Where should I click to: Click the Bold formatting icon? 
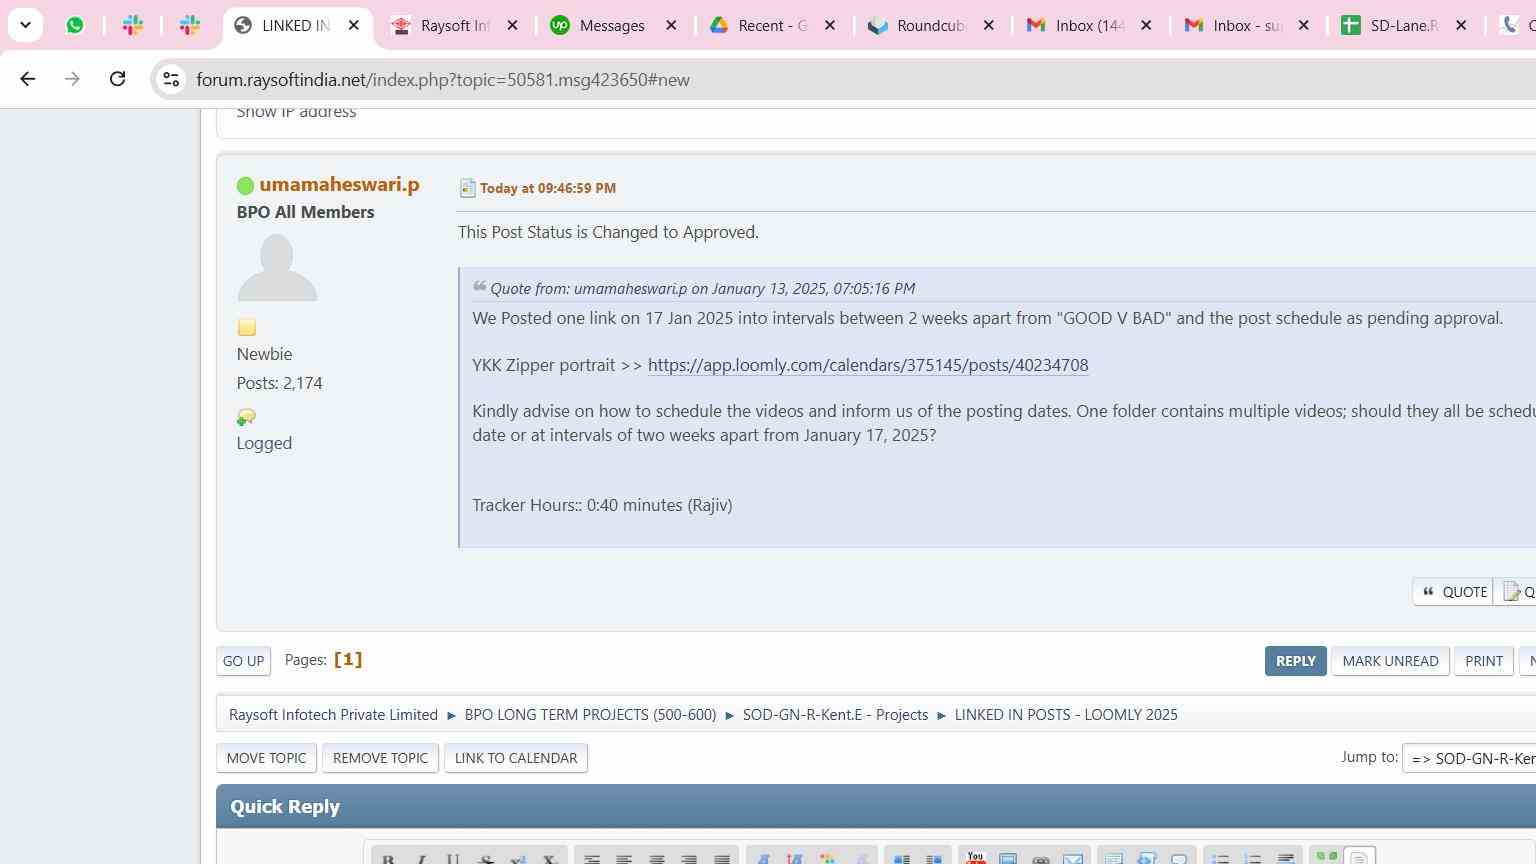tap(388, 858)
